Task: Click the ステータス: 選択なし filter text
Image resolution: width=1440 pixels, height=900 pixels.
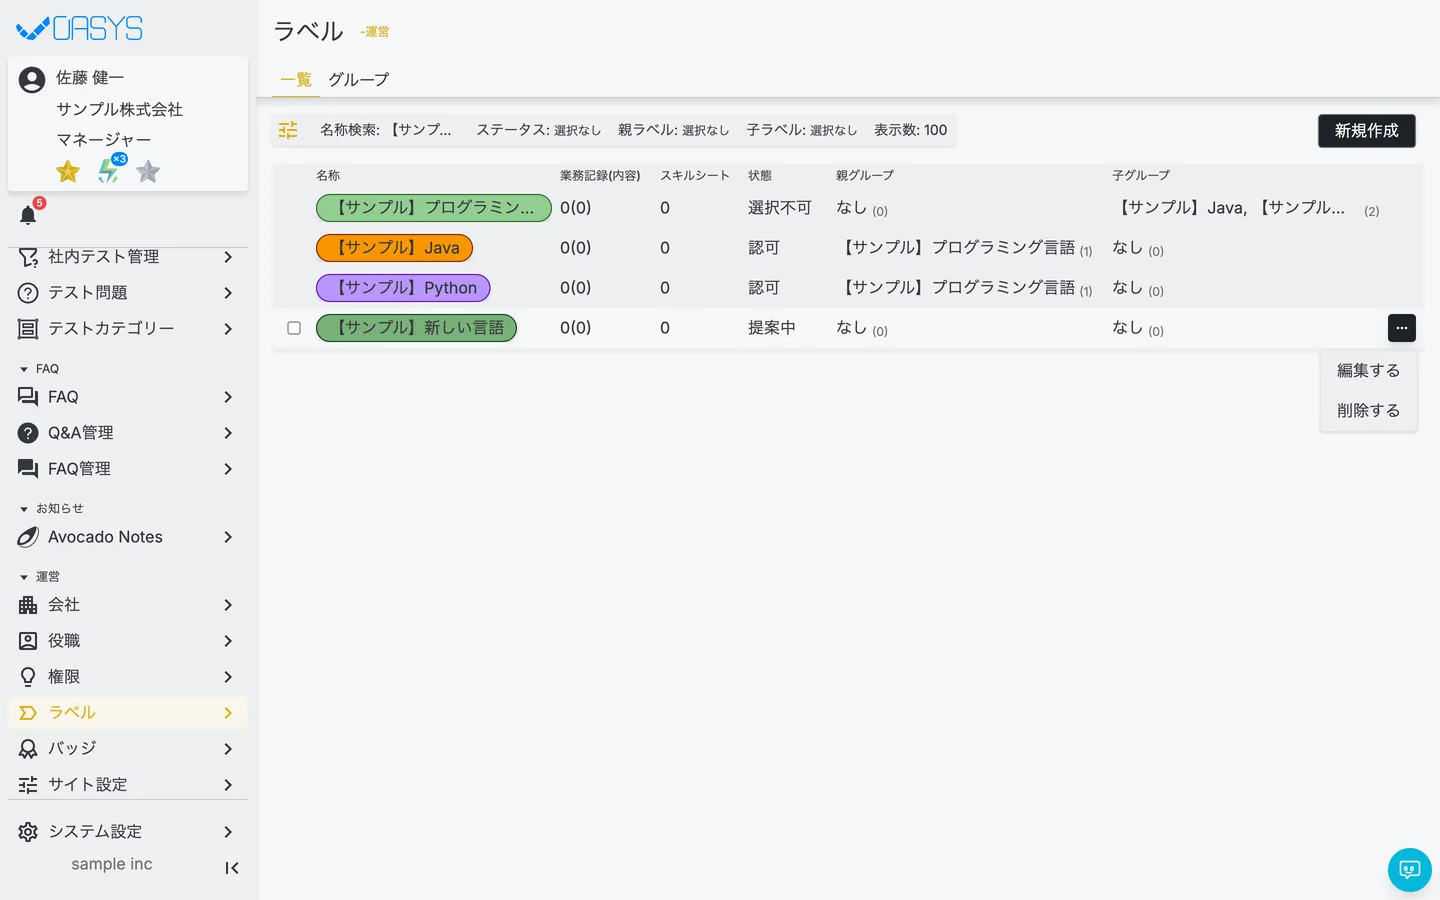Action: [x=538, y=130]
